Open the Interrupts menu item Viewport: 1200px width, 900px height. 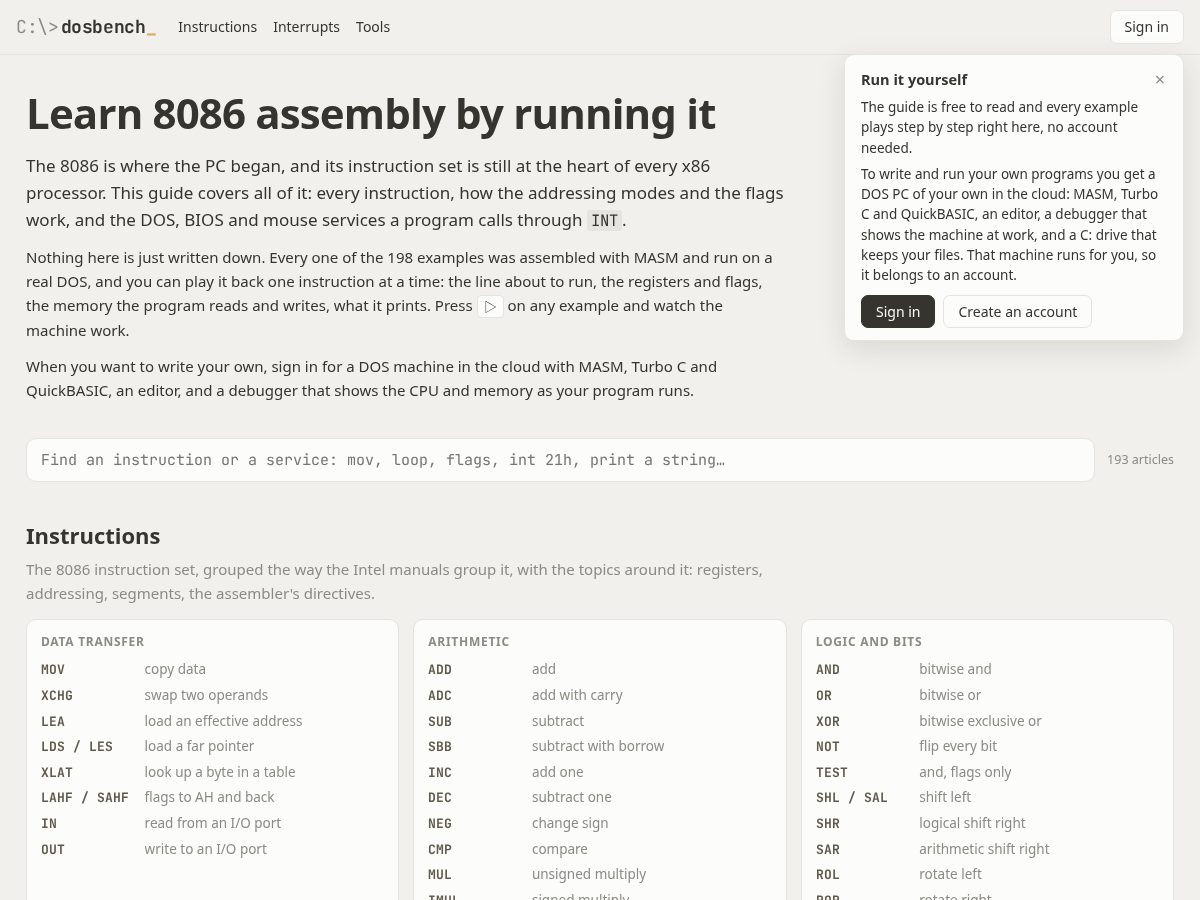click(x=306, y=27)
